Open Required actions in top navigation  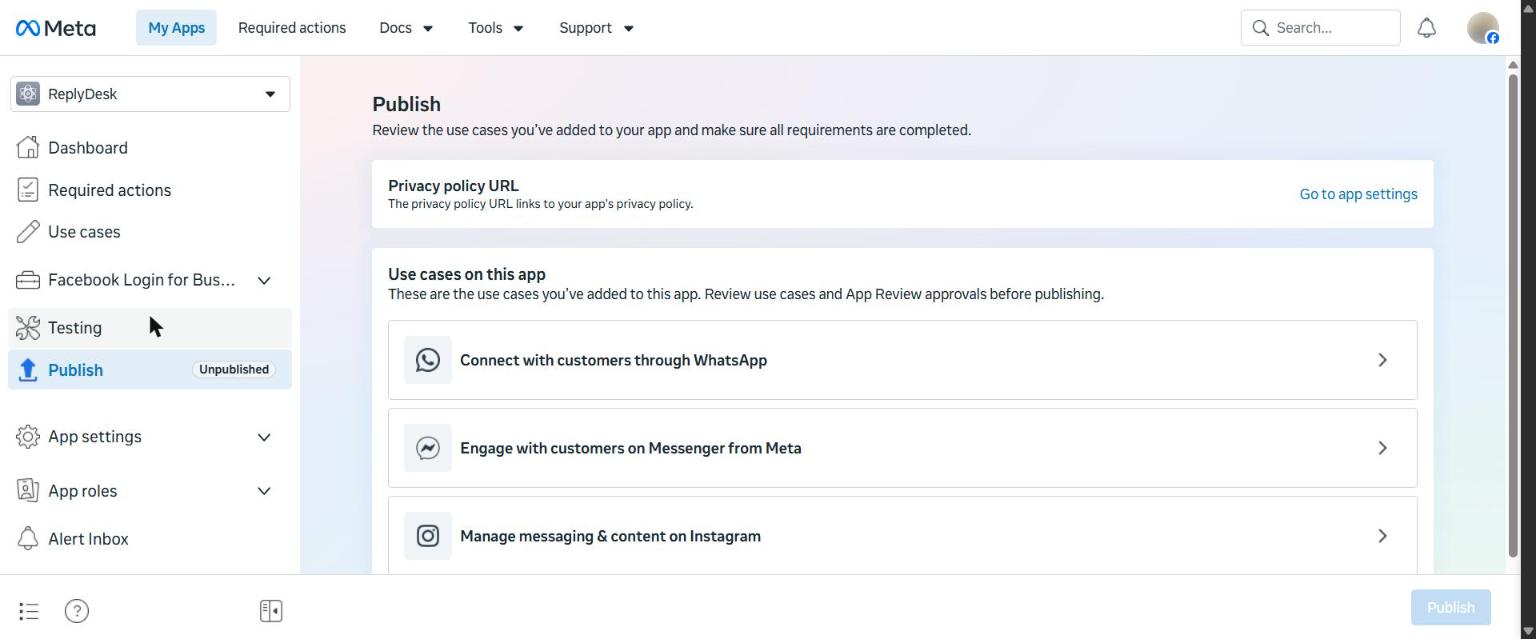point(292,28)
